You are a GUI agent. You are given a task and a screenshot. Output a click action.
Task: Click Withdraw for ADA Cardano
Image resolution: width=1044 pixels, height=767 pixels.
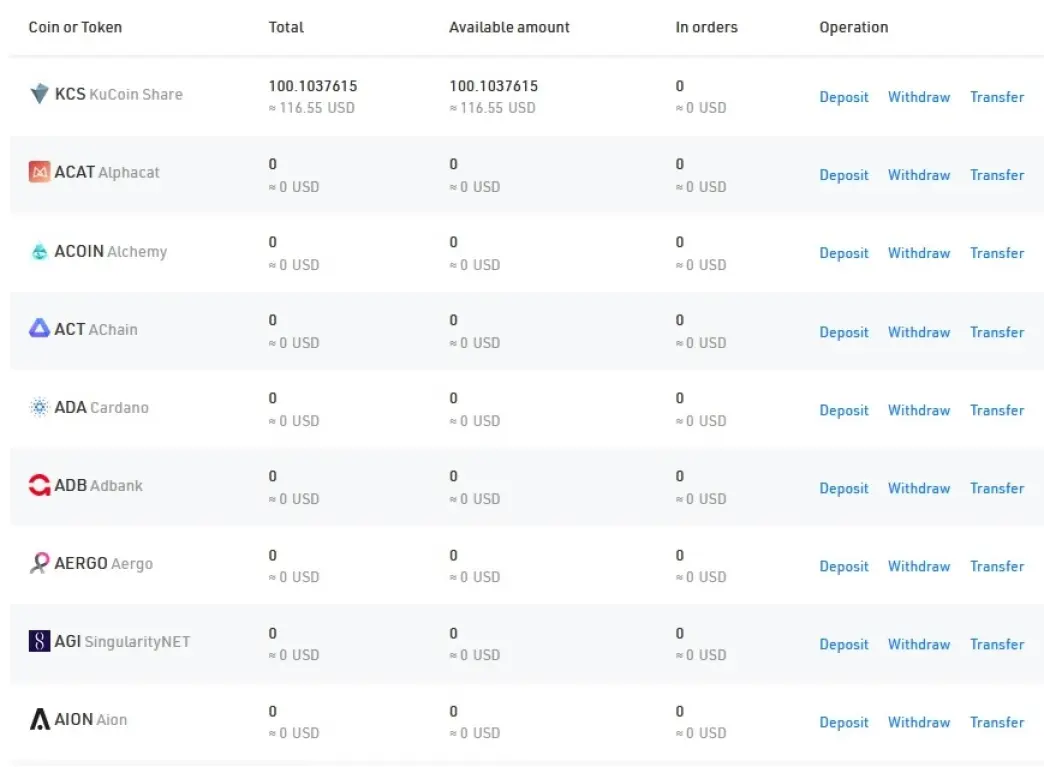[919, 410]
